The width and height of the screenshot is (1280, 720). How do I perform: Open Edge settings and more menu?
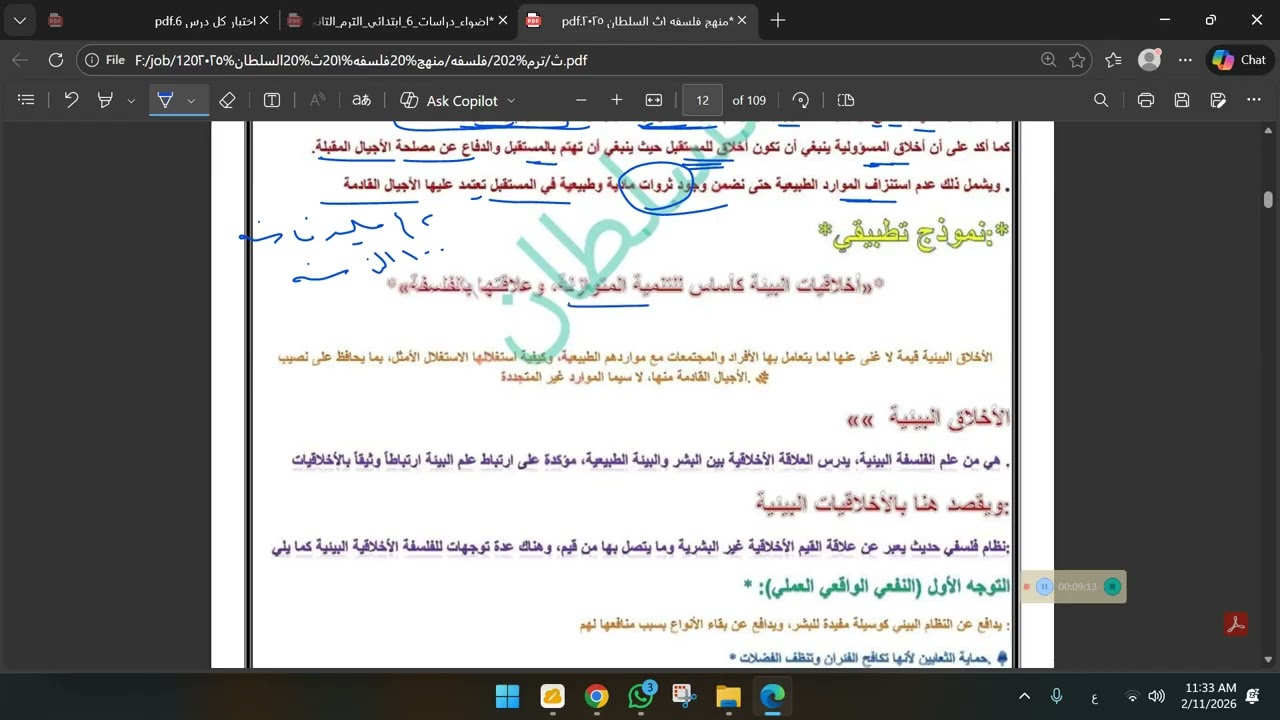click(x=1185, y=60)
